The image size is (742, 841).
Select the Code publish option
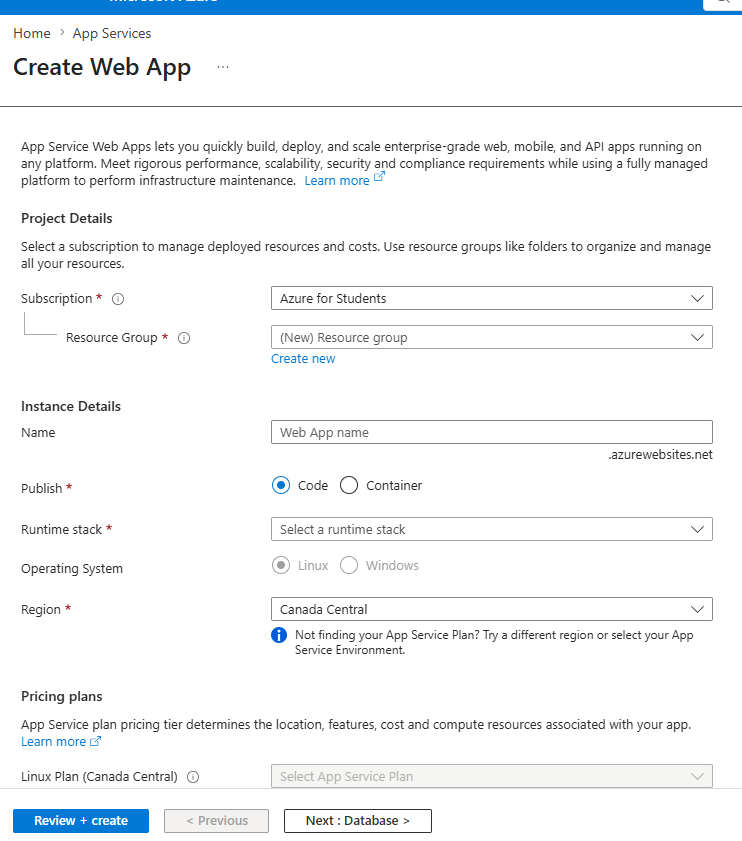pos(281,485)
